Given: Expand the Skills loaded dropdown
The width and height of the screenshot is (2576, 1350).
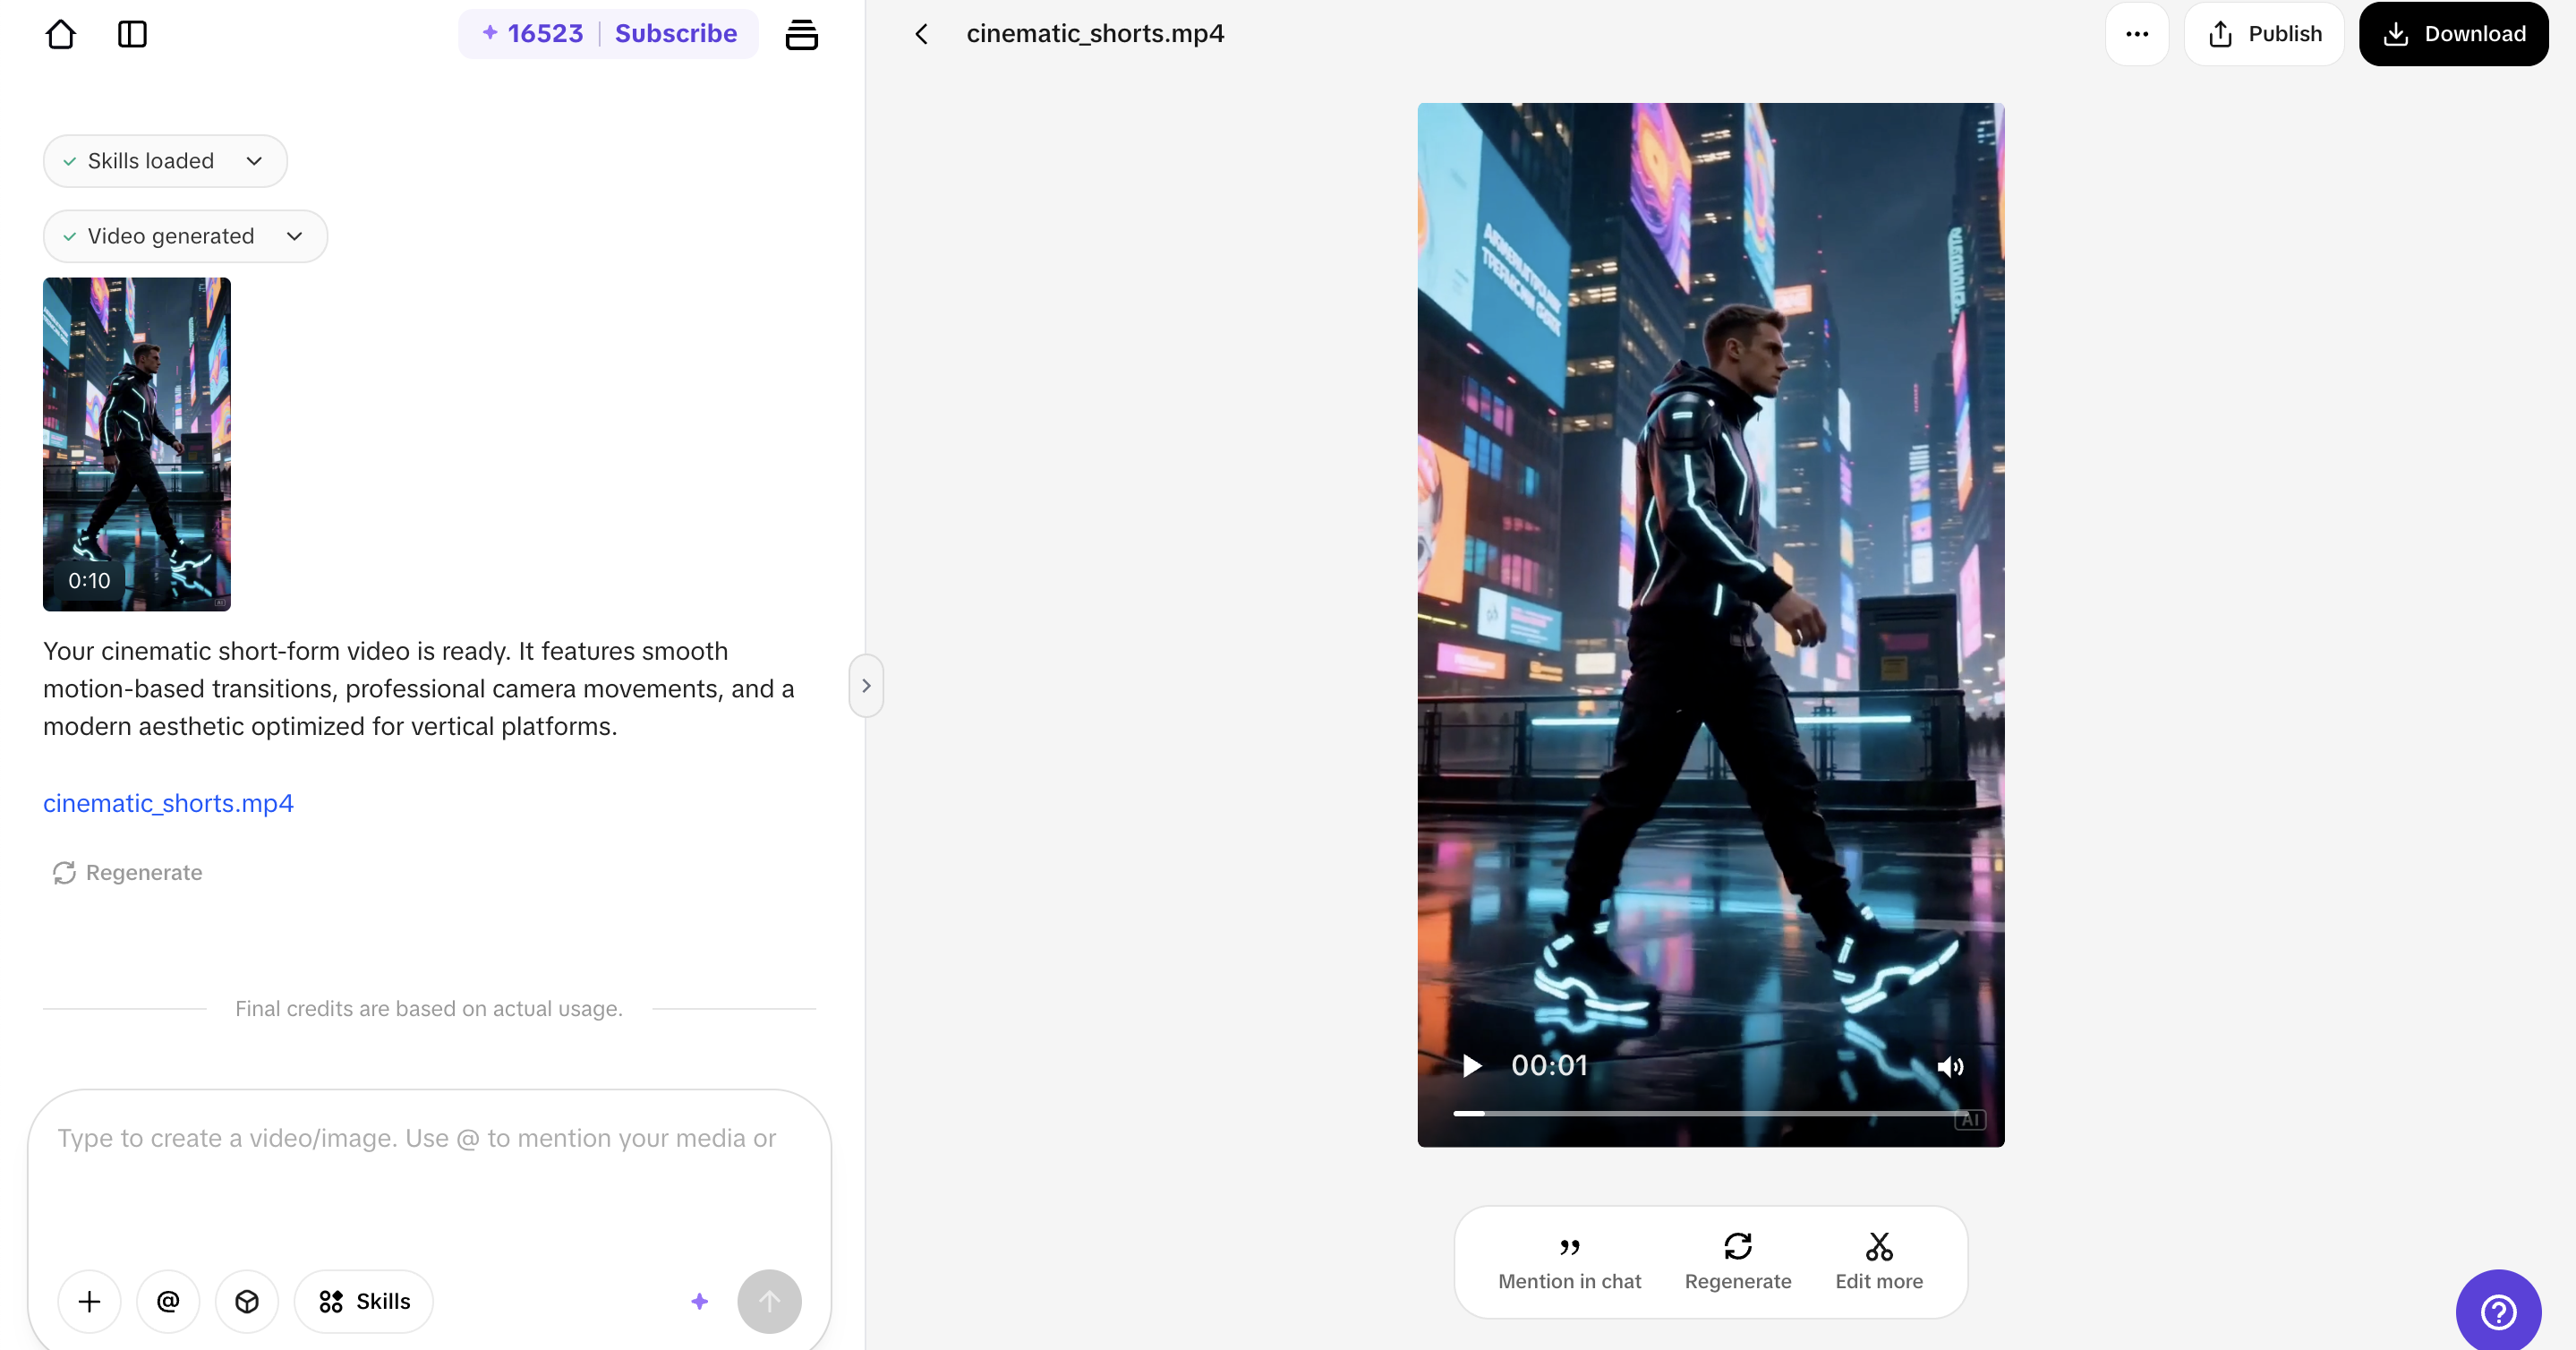Looking at the screenshot, I should (165, 161).
